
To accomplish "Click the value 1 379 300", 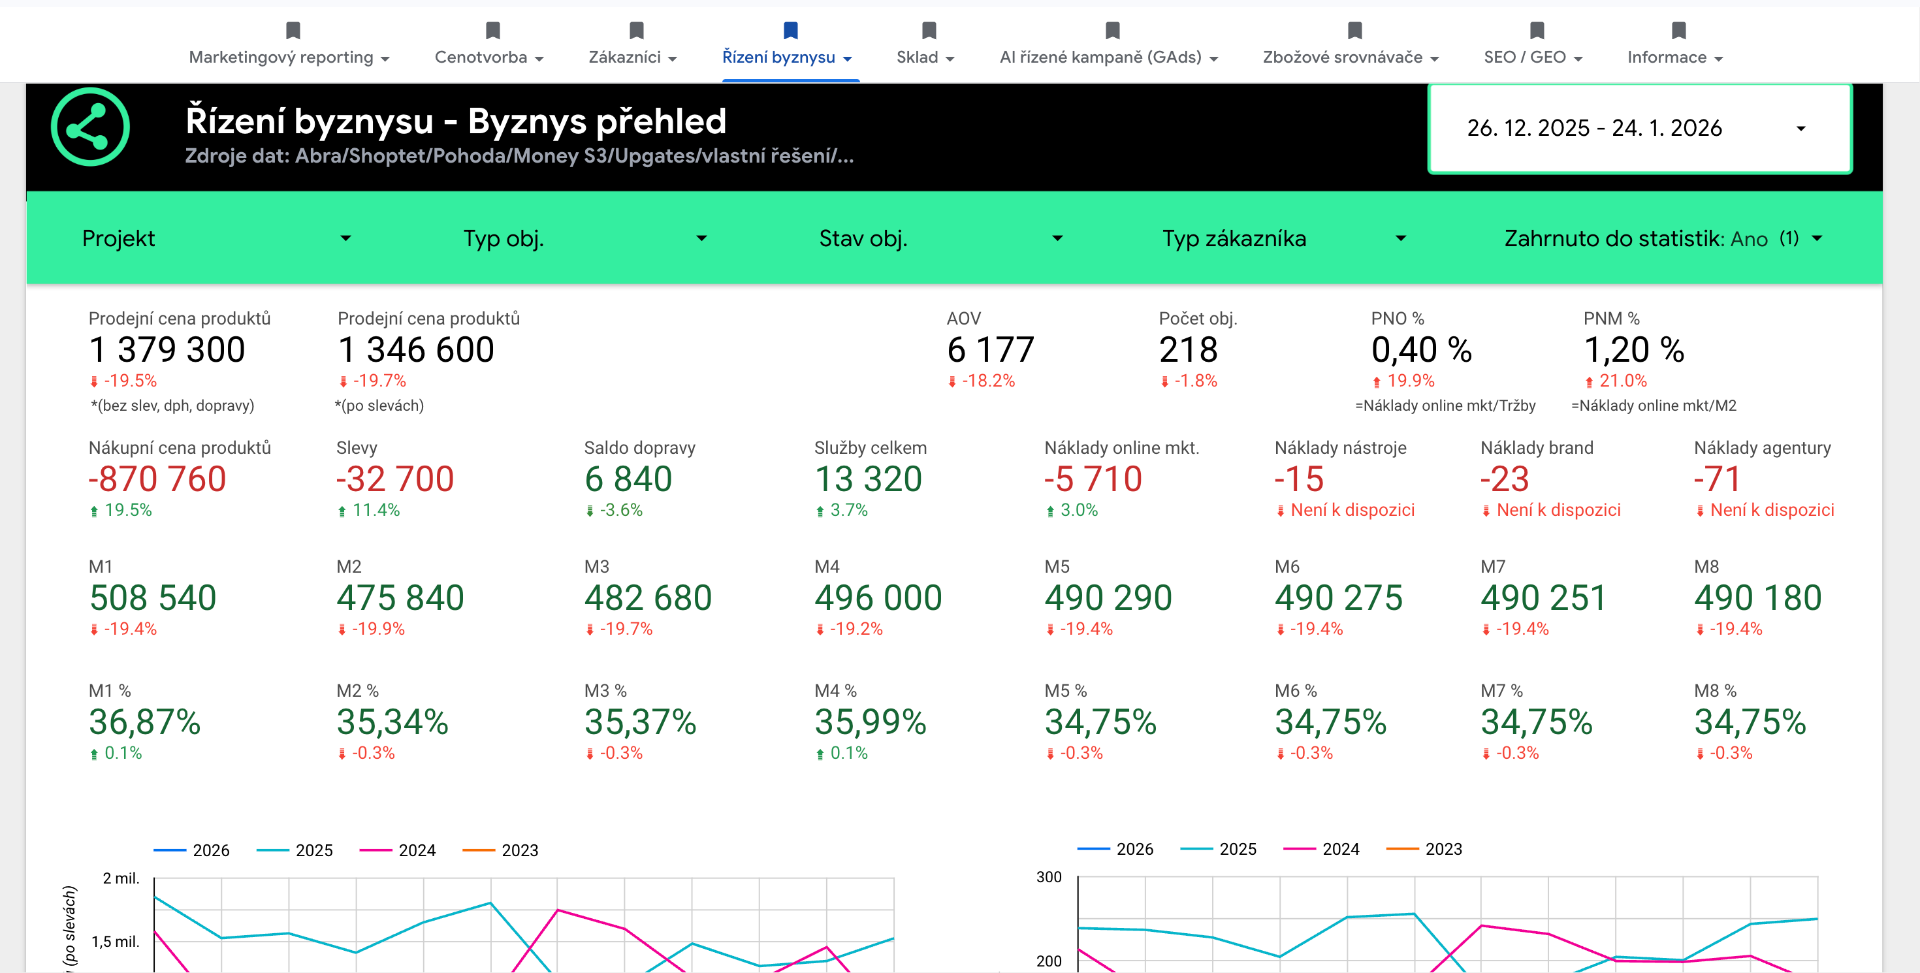I will [167, 350].
